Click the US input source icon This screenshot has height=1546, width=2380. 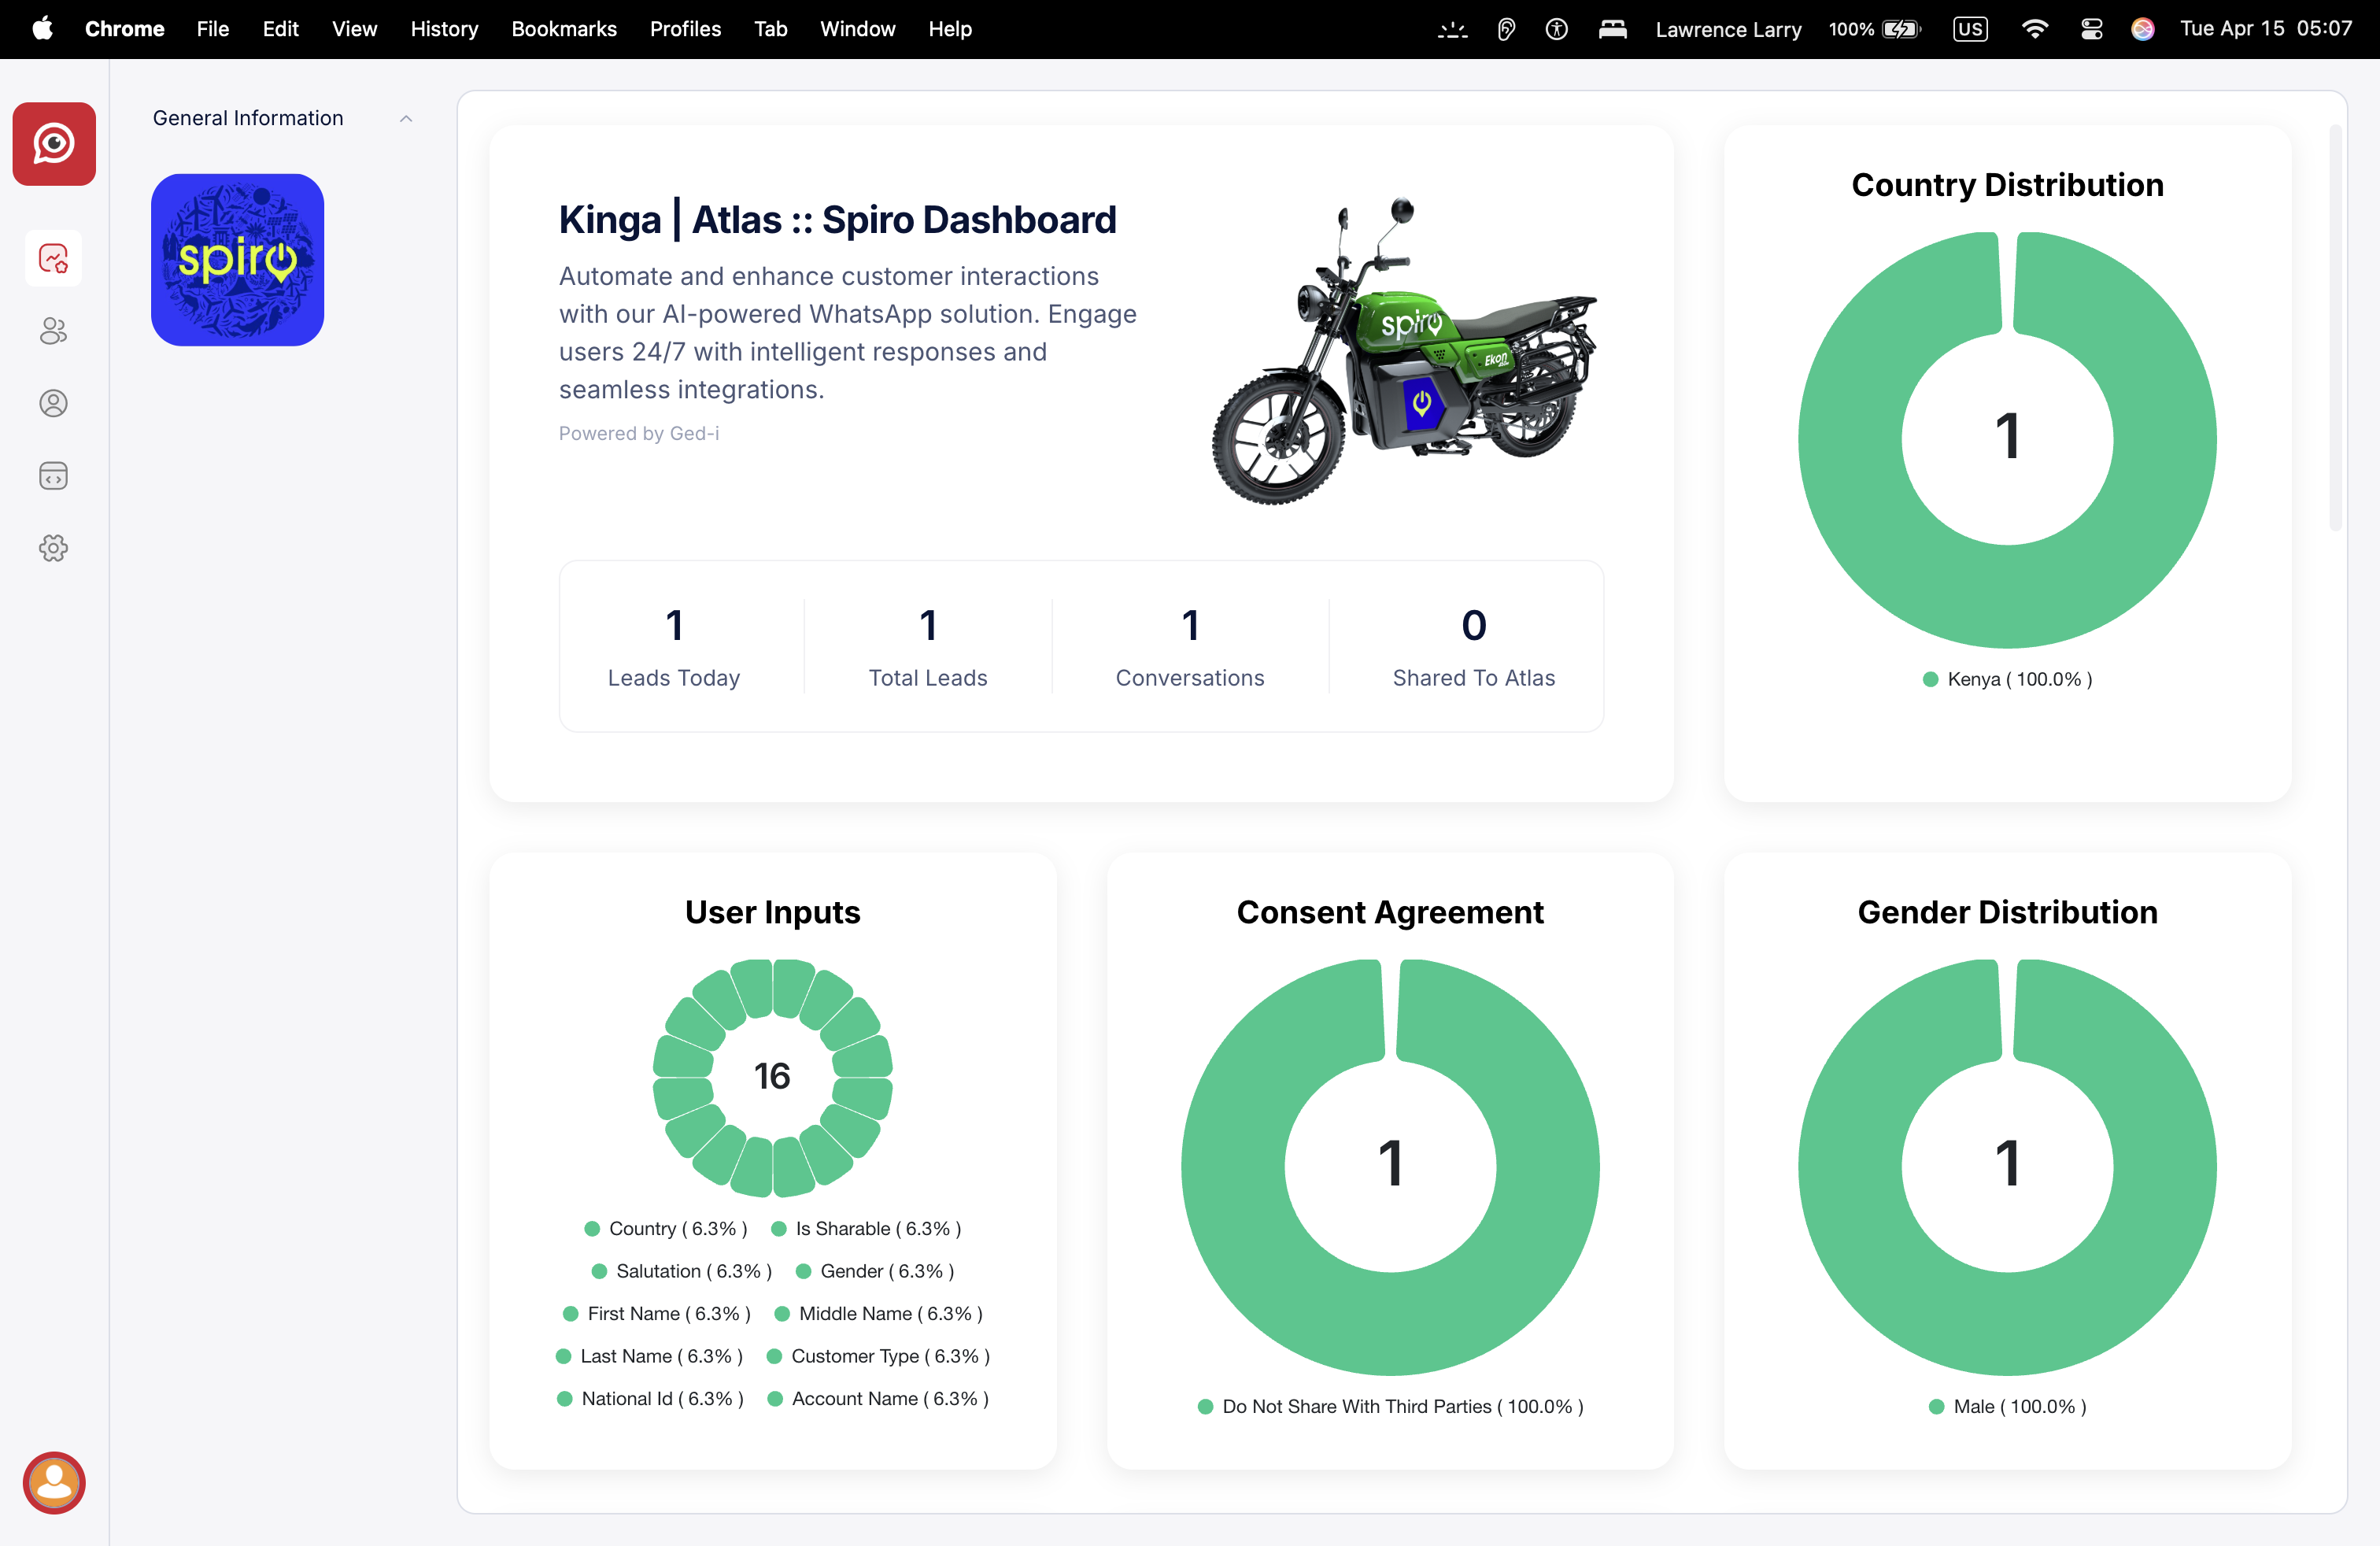pyautogui.click(x=1970, y=29)
